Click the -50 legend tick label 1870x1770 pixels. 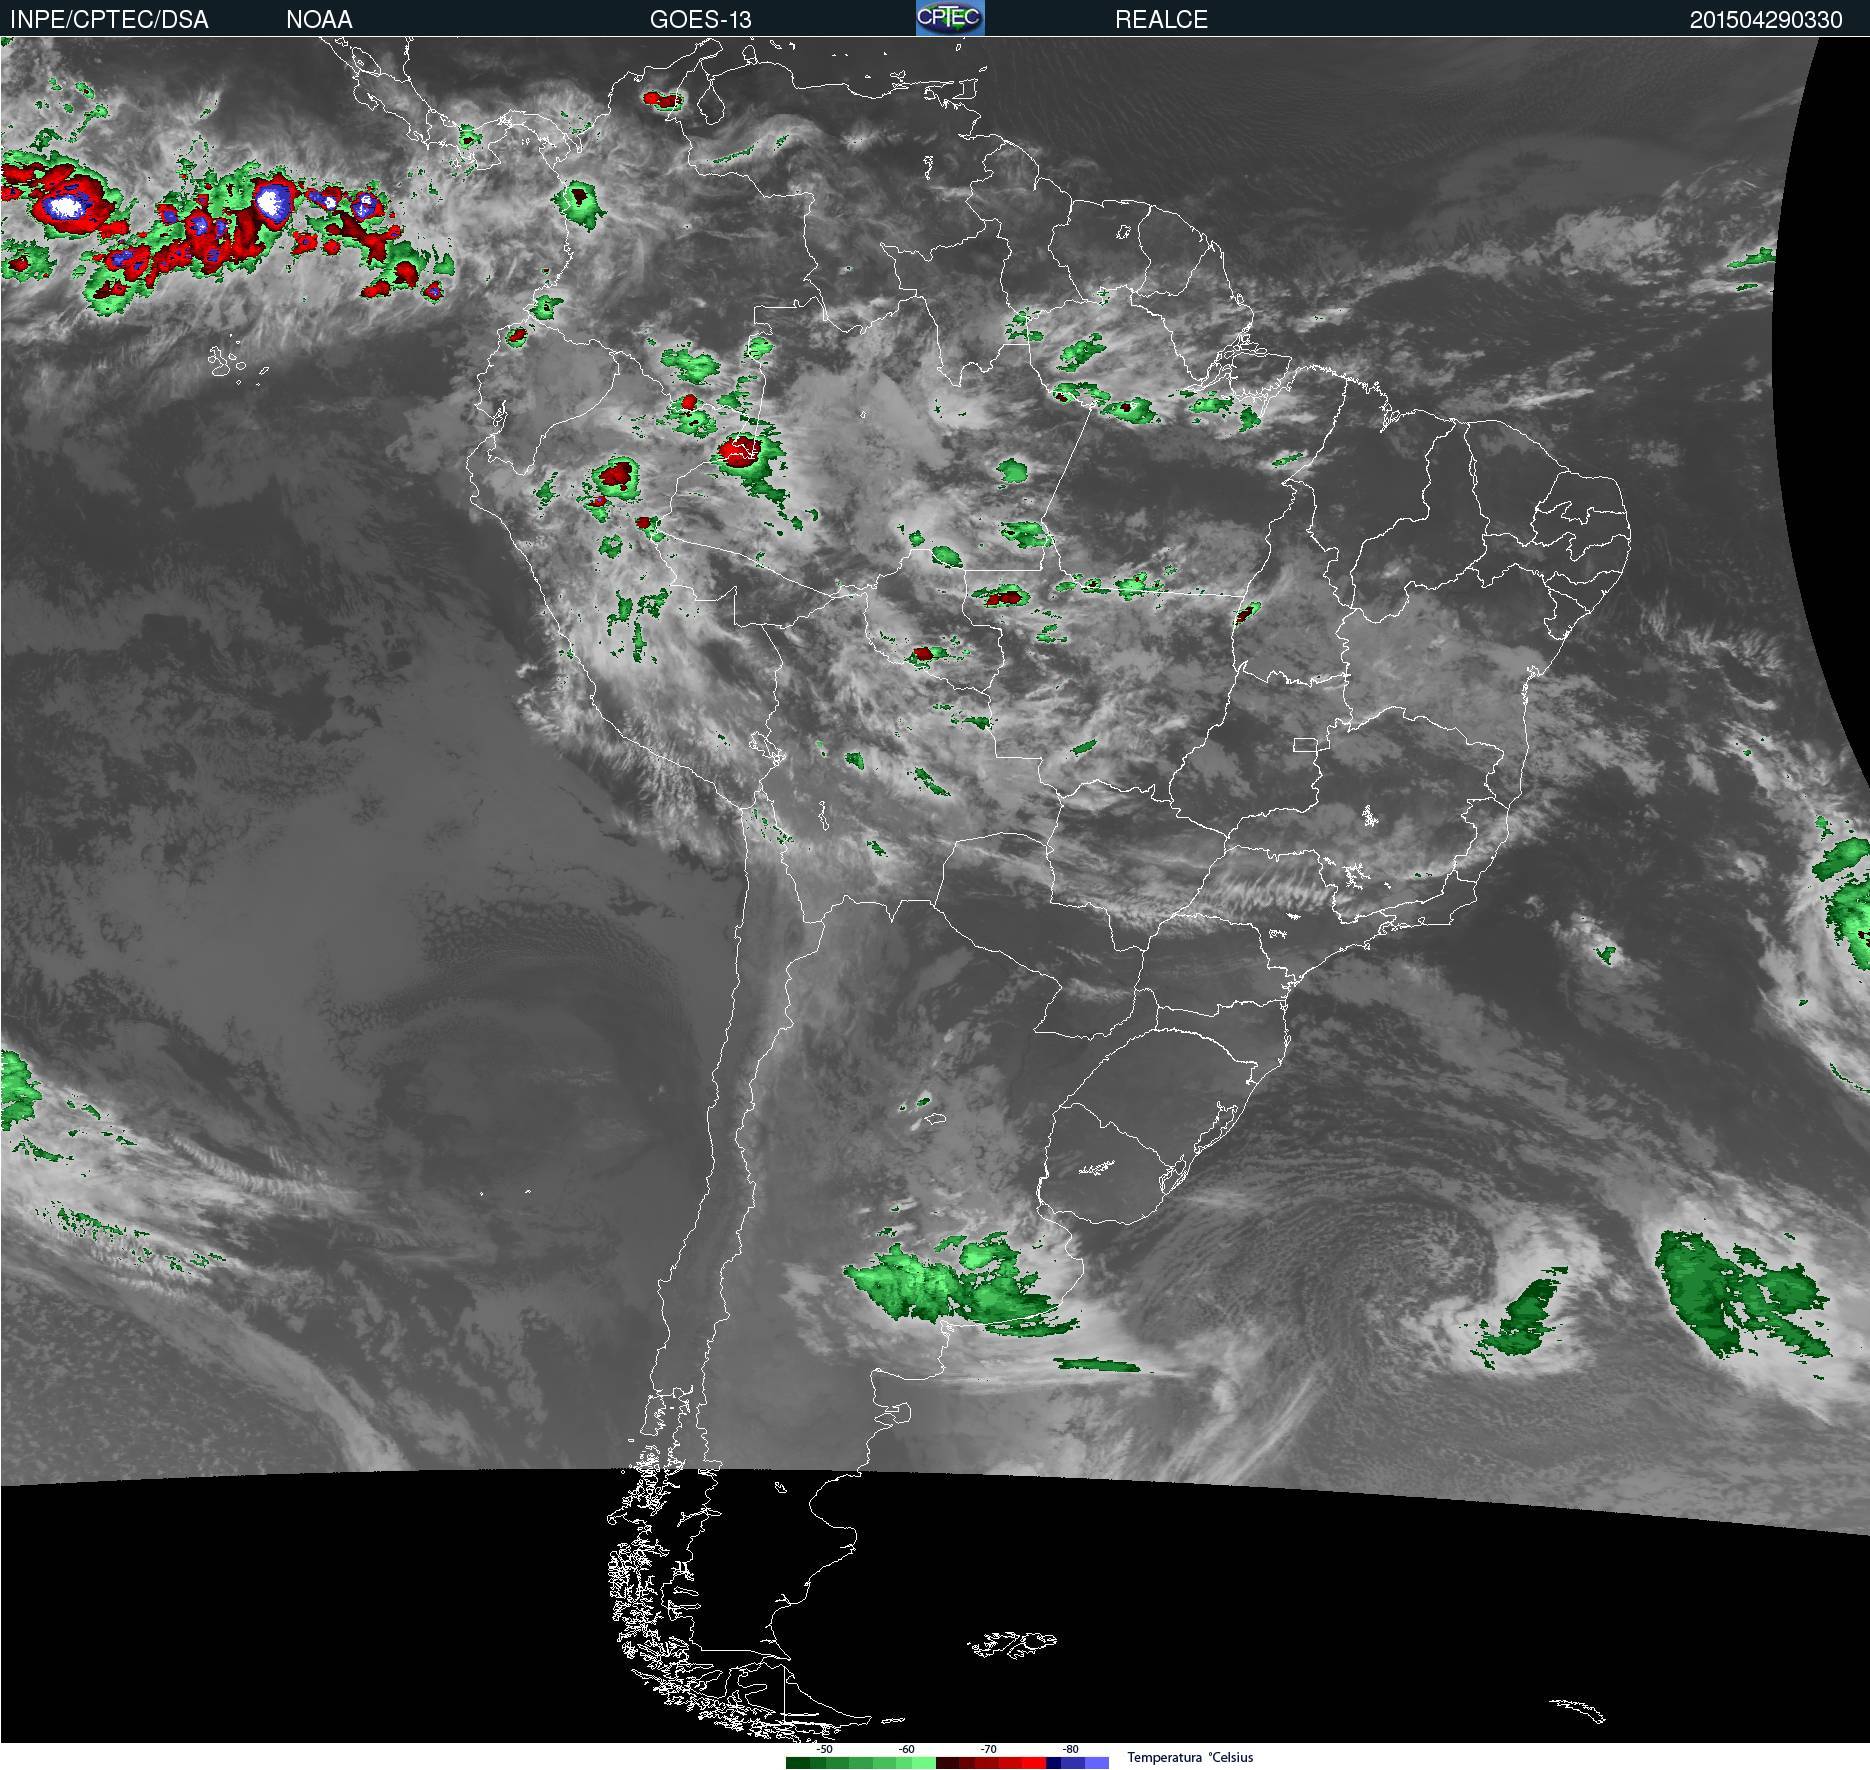(x=824, y=1749)
